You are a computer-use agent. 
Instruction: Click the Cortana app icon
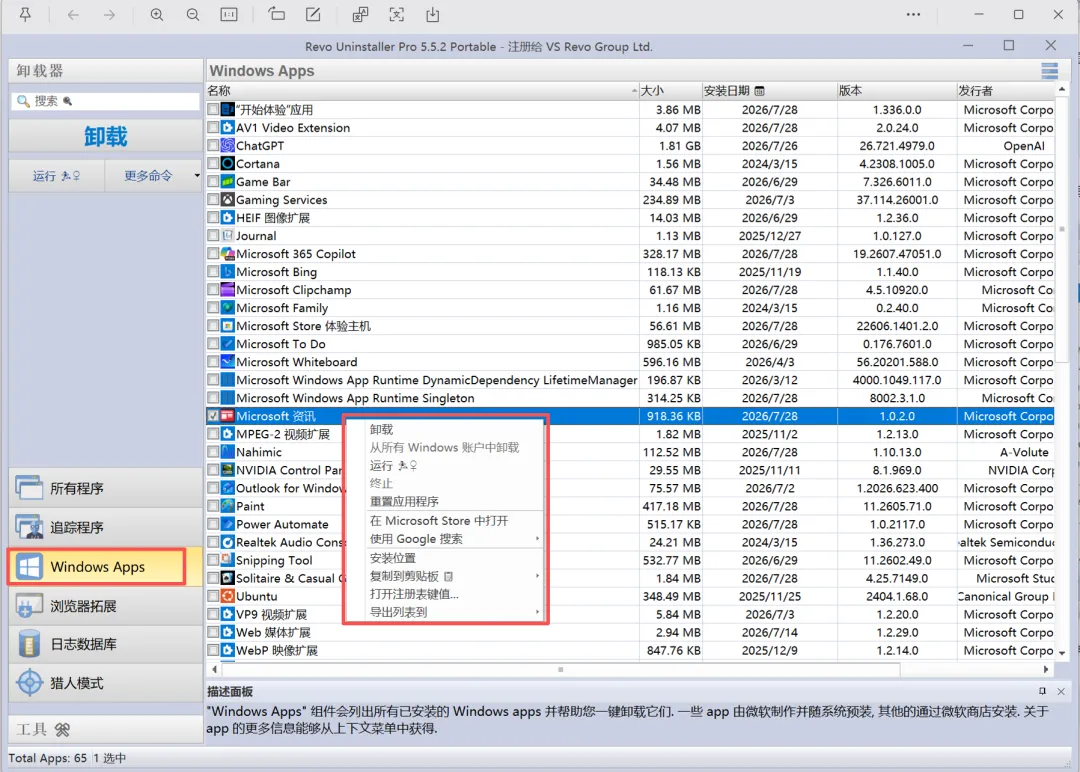tap(227, 163)
